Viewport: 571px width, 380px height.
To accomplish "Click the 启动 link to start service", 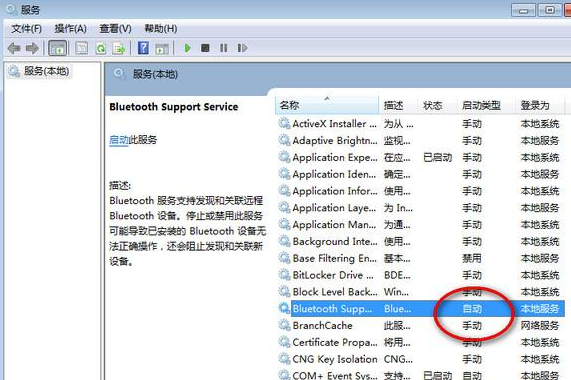I will click(119, 140).
